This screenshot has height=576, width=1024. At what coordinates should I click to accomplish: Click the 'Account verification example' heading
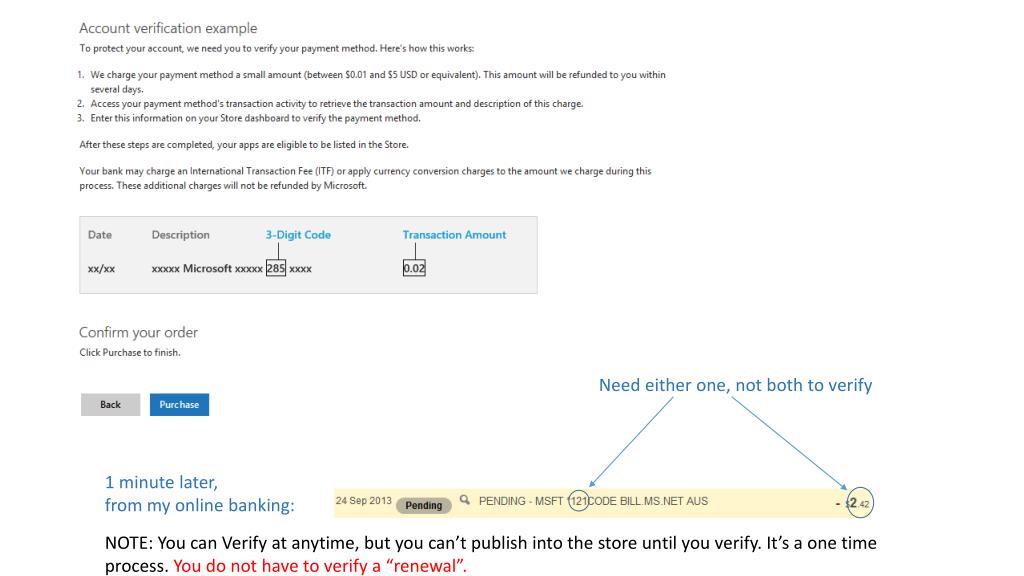point(168,28)
